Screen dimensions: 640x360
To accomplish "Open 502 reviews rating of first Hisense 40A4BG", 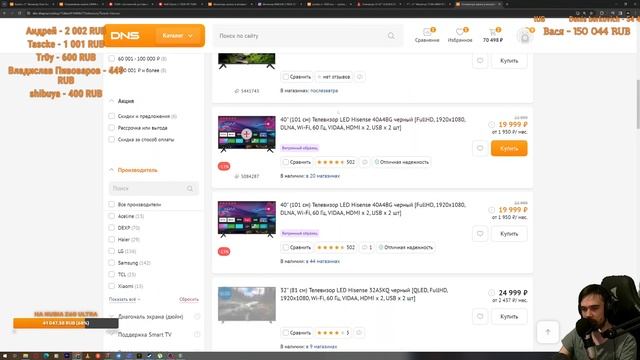I will tap(336, 162).
